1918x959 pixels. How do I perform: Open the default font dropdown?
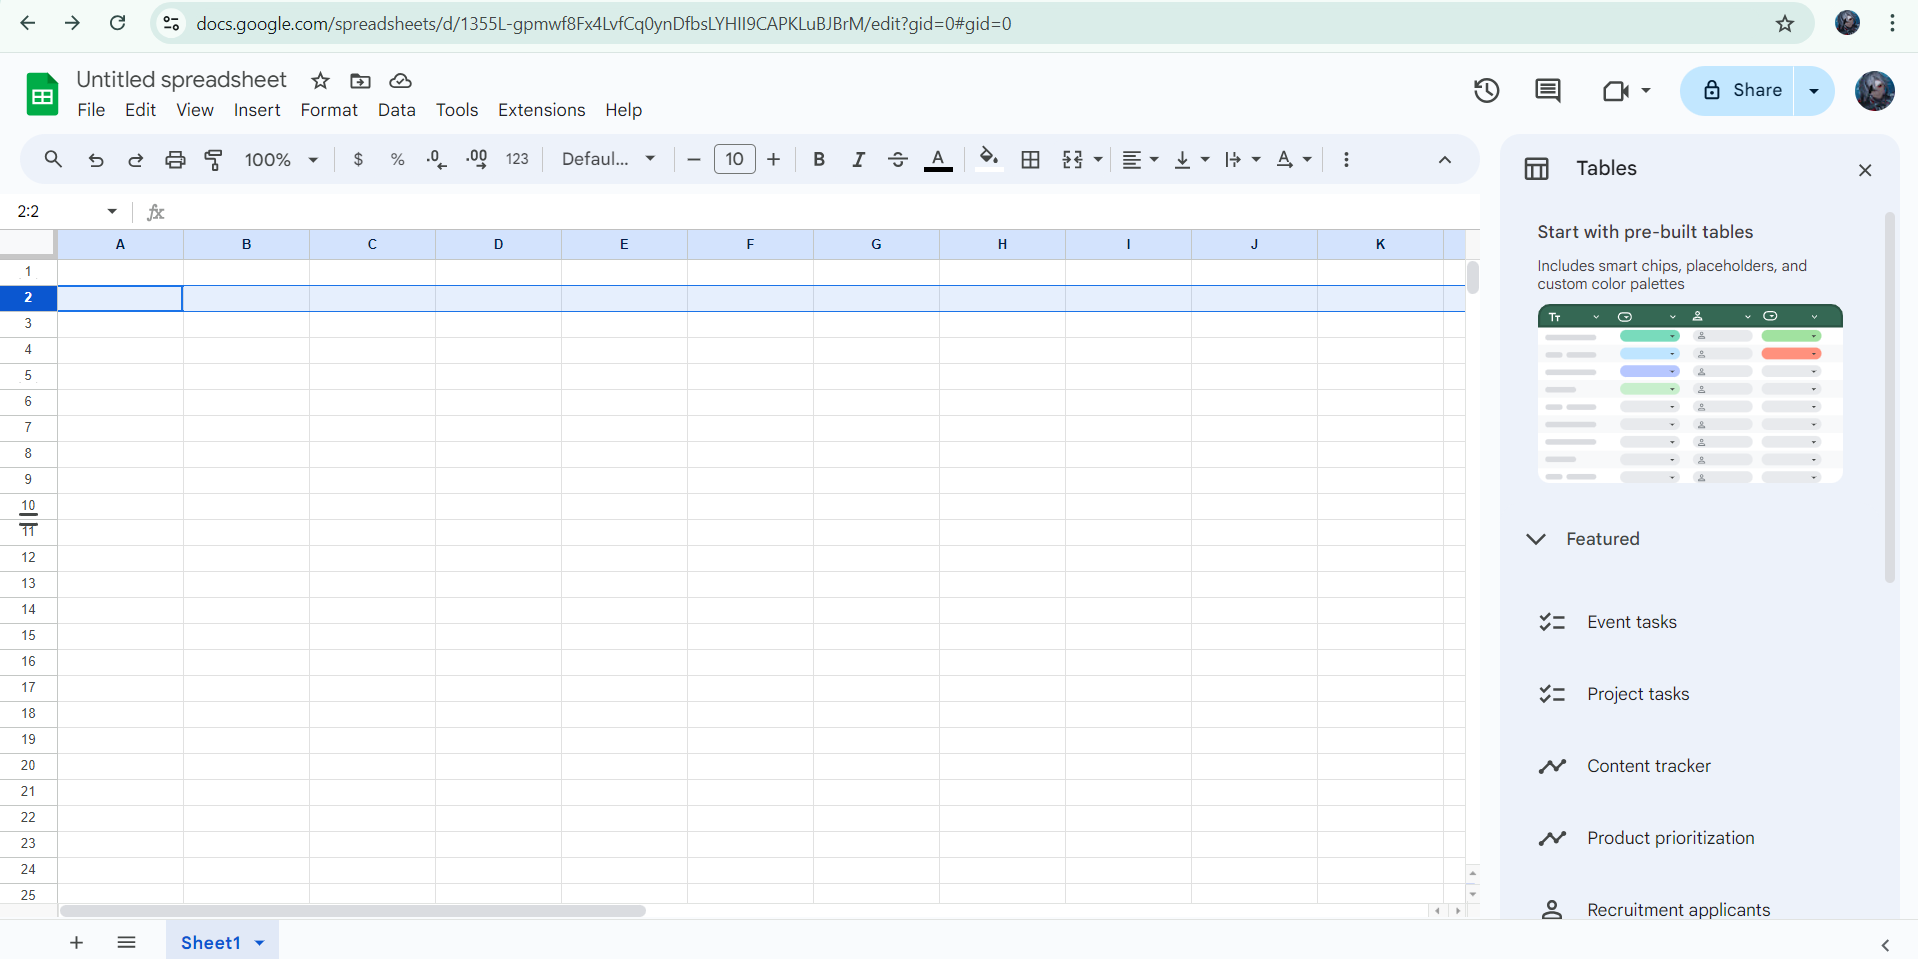[608, 160]
